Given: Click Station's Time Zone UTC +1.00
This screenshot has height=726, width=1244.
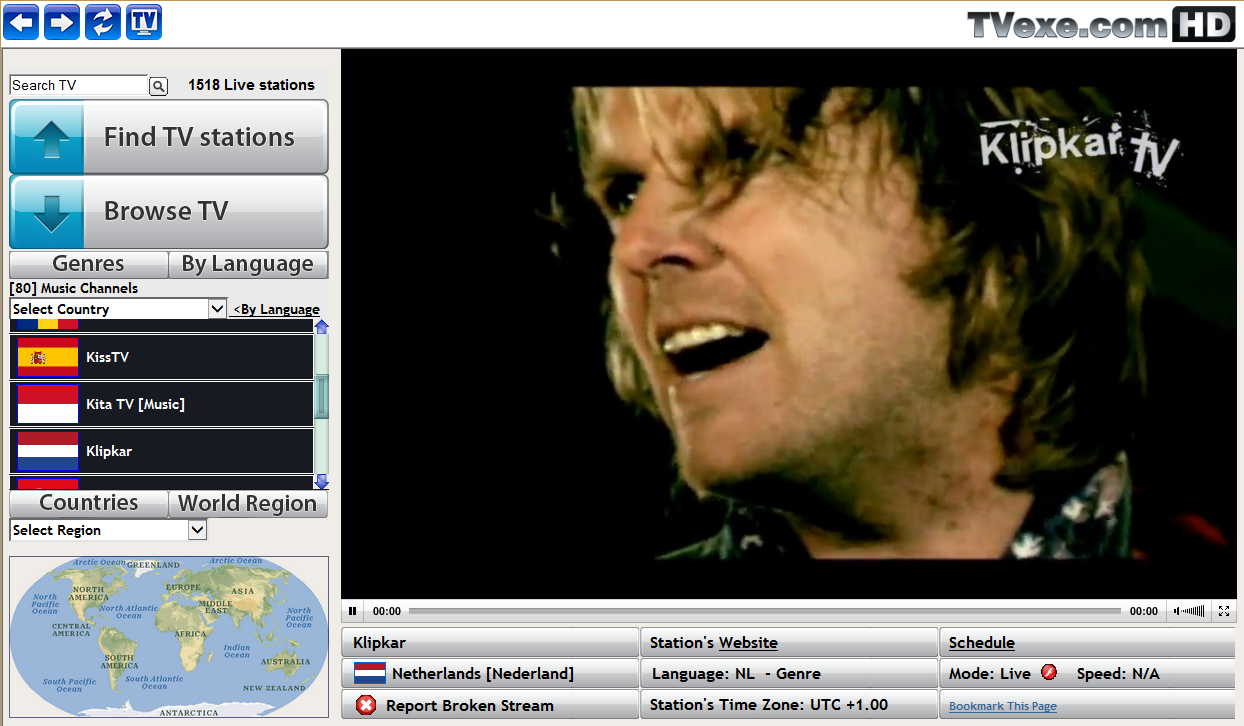Looking at the screenshot, I should [x=788, y=705].
